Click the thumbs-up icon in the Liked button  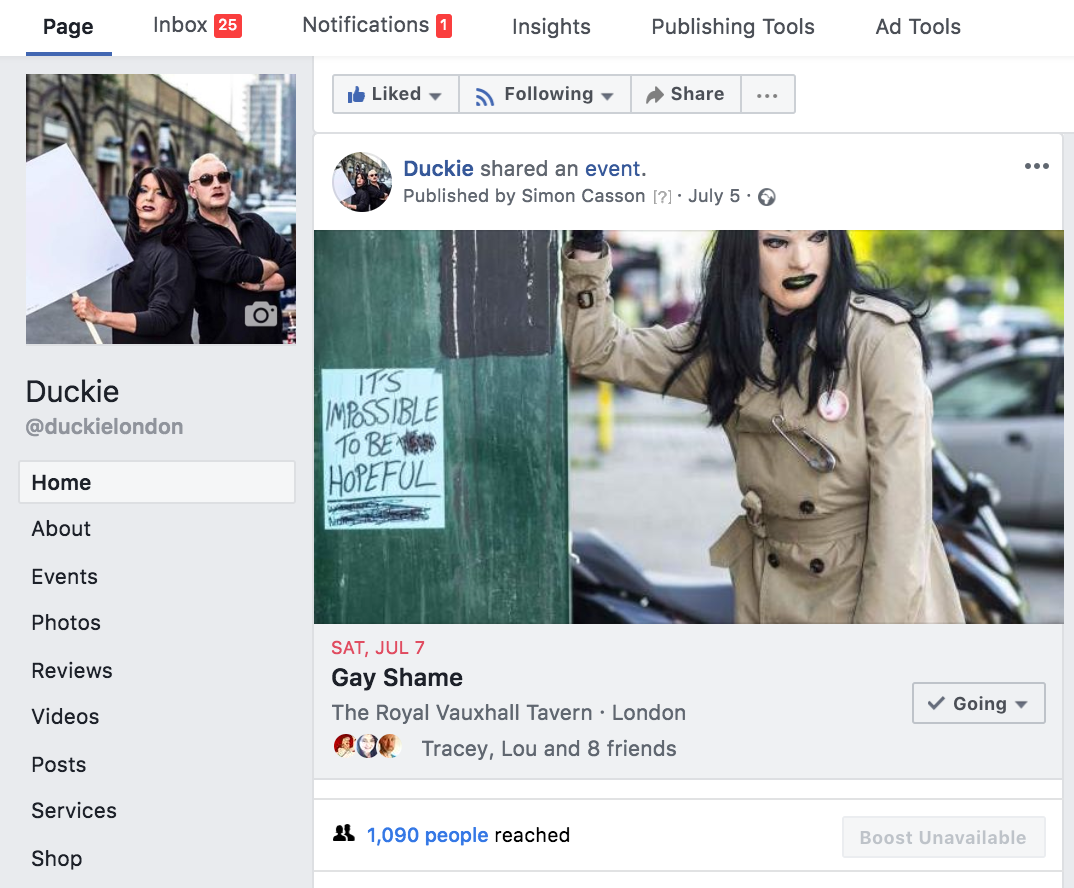click(356, 95)
